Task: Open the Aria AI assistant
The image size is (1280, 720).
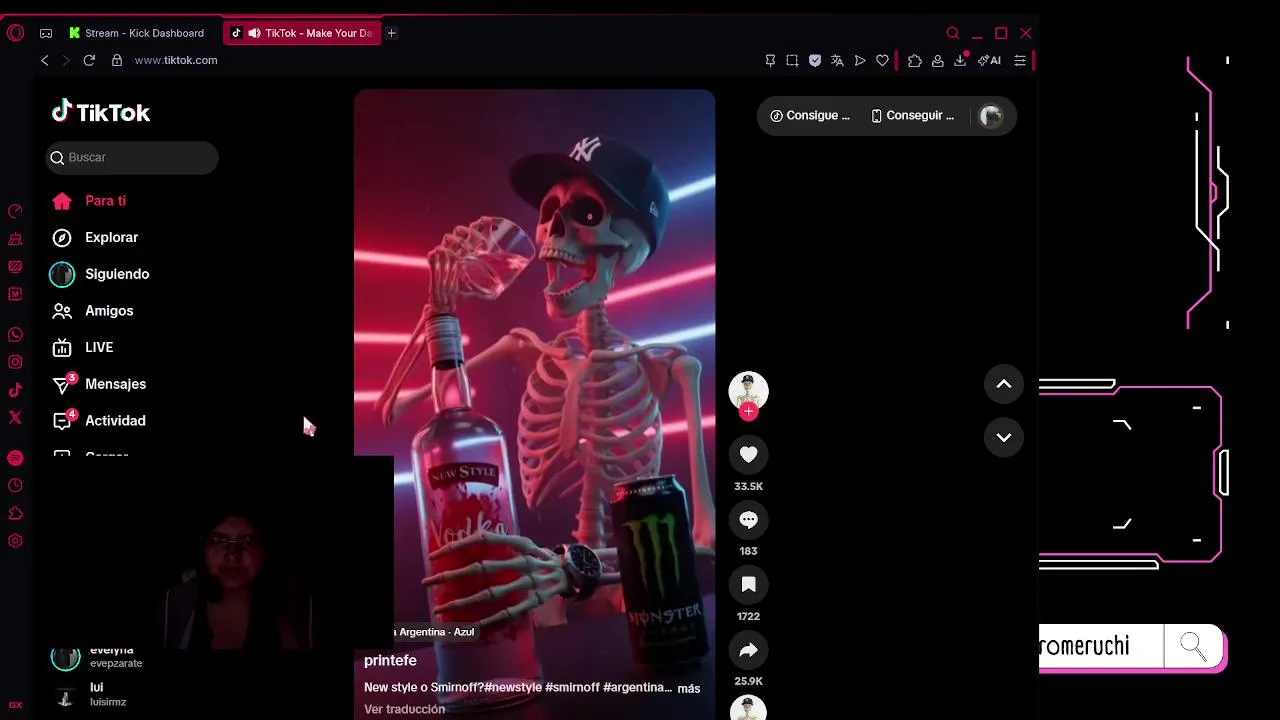Action: (x=989, y=60)
